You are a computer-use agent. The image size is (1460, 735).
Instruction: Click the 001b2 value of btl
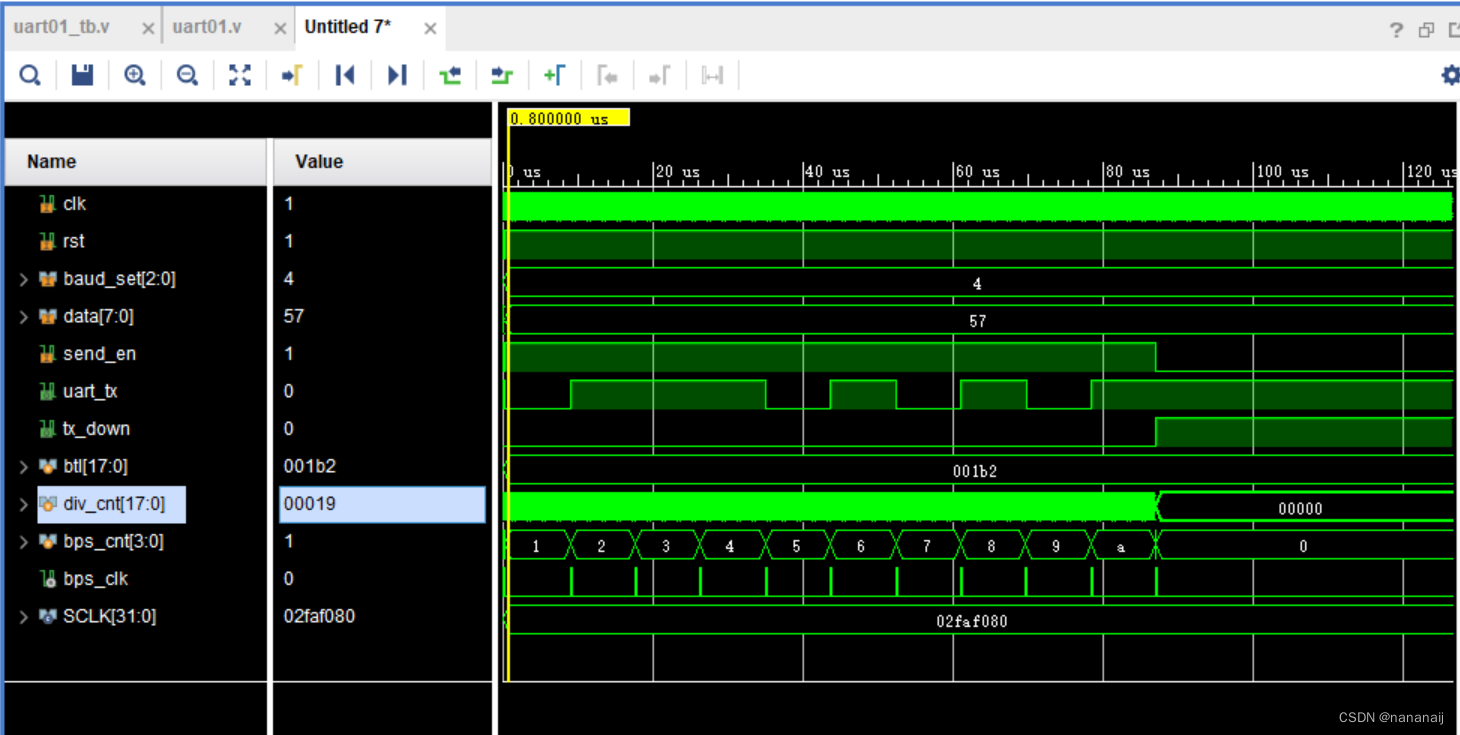pyautogui.click(x=310, y=467)
